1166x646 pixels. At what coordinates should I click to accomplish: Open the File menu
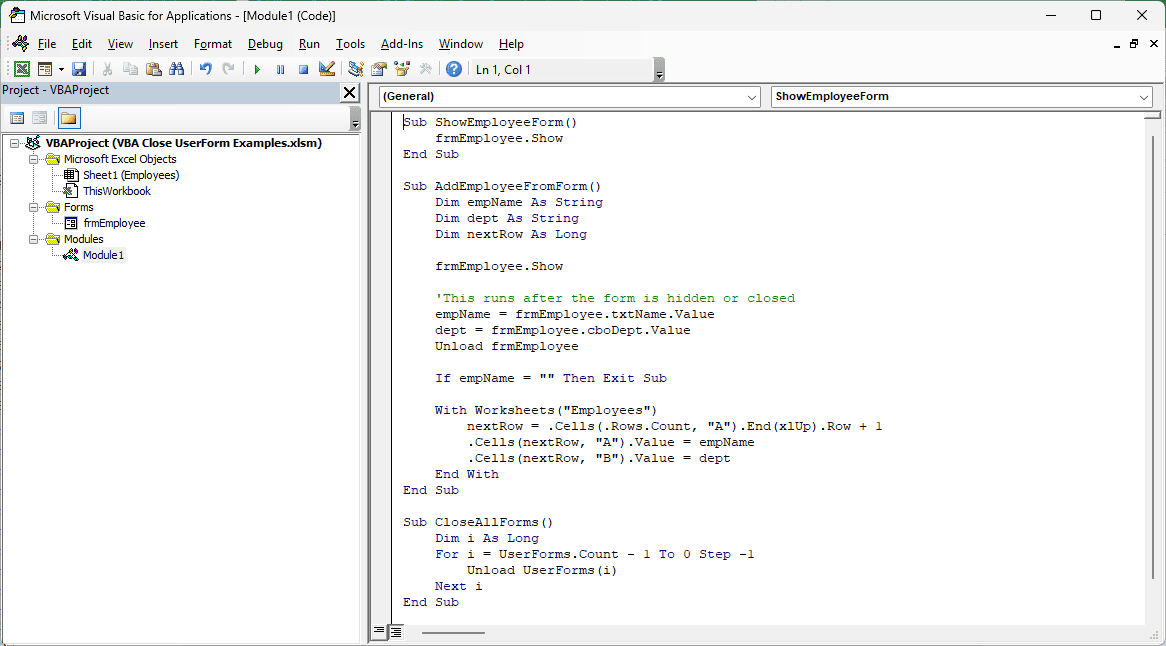(x=47, y=44)
